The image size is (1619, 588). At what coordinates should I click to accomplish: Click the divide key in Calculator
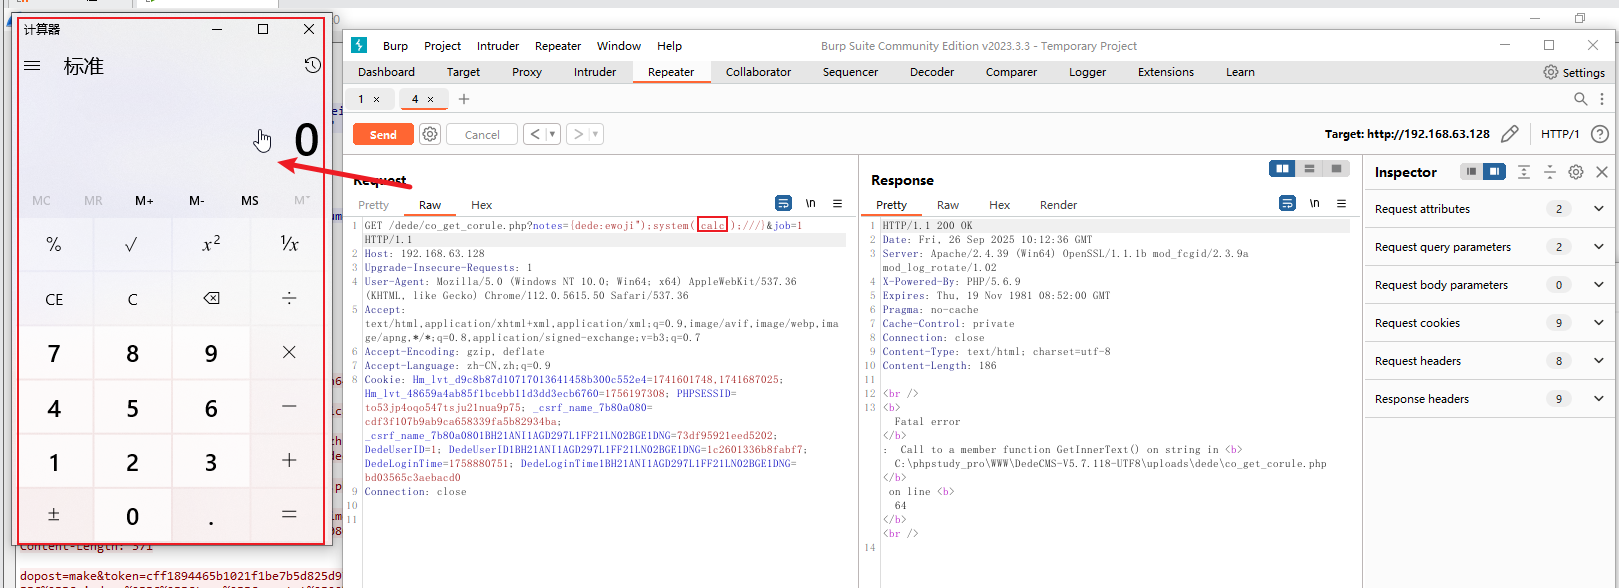(289, 298)
